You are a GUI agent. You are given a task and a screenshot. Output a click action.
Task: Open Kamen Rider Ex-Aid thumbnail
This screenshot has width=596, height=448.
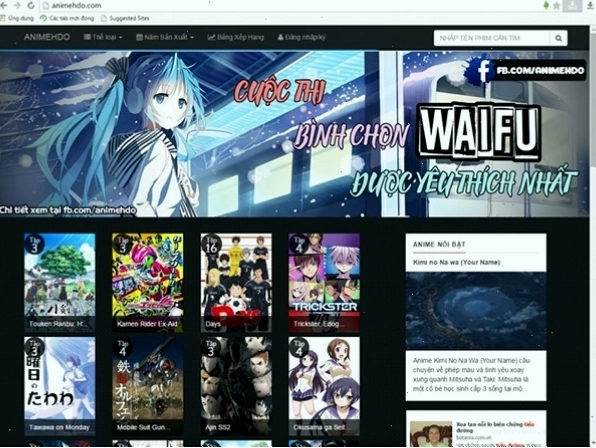point(147,283)
